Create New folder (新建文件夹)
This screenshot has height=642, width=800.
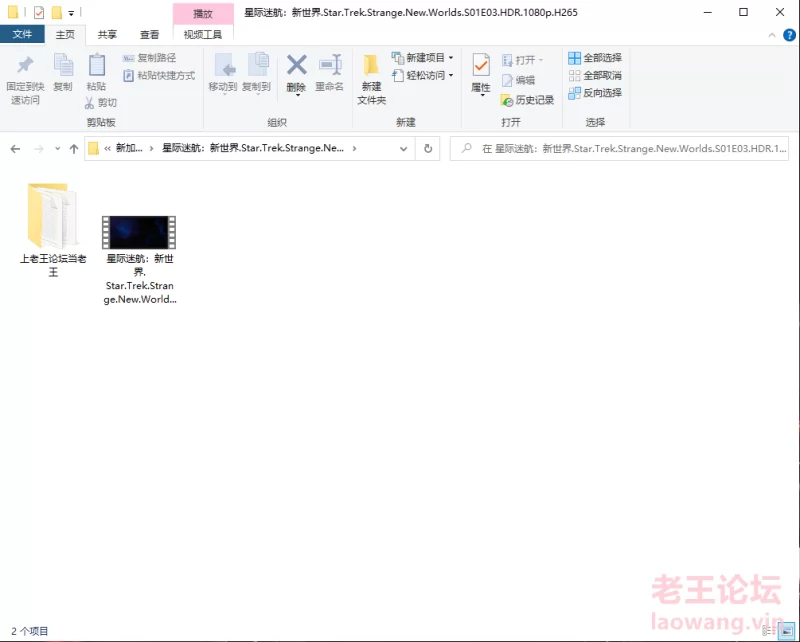tap(371, 80)
